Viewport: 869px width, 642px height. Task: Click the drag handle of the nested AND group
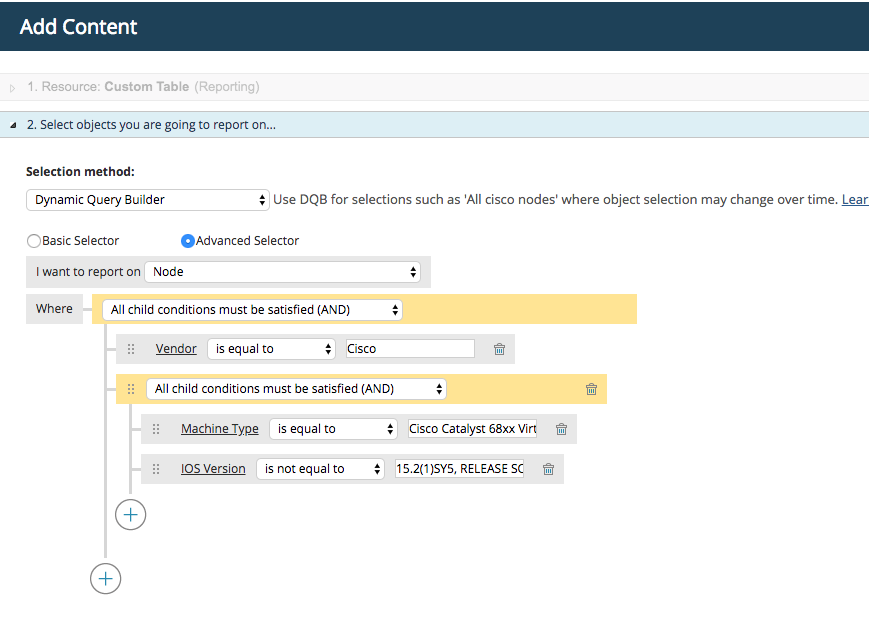click(x=131, y=389)
